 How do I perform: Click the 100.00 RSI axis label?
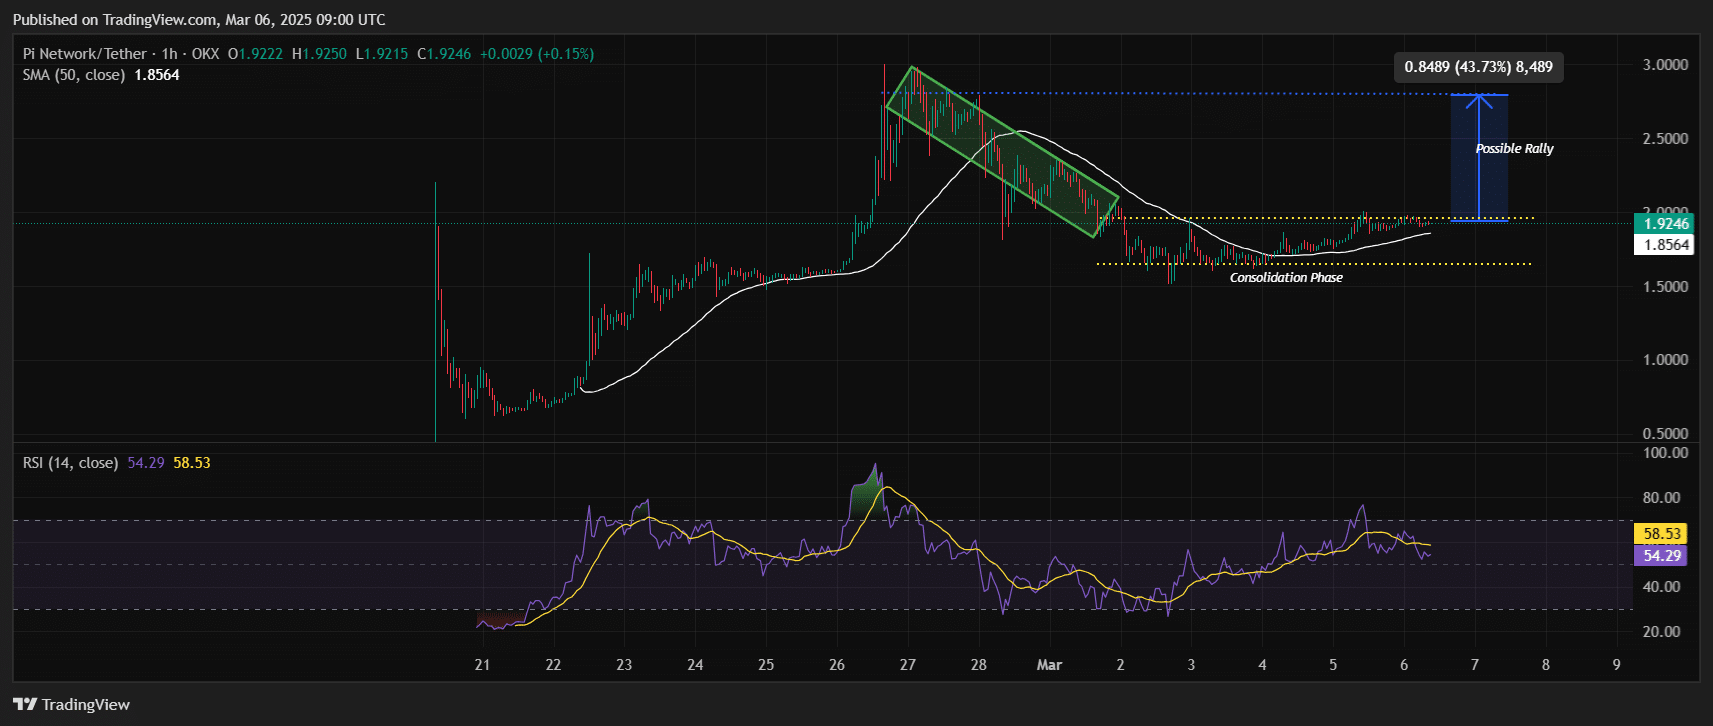point(1666,453)
